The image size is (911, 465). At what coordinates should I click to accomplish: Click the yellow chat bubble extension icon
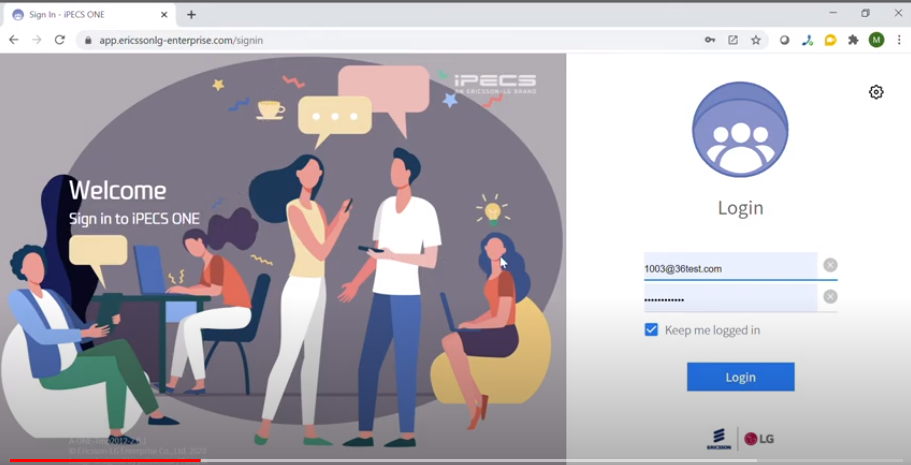[830, 40]
